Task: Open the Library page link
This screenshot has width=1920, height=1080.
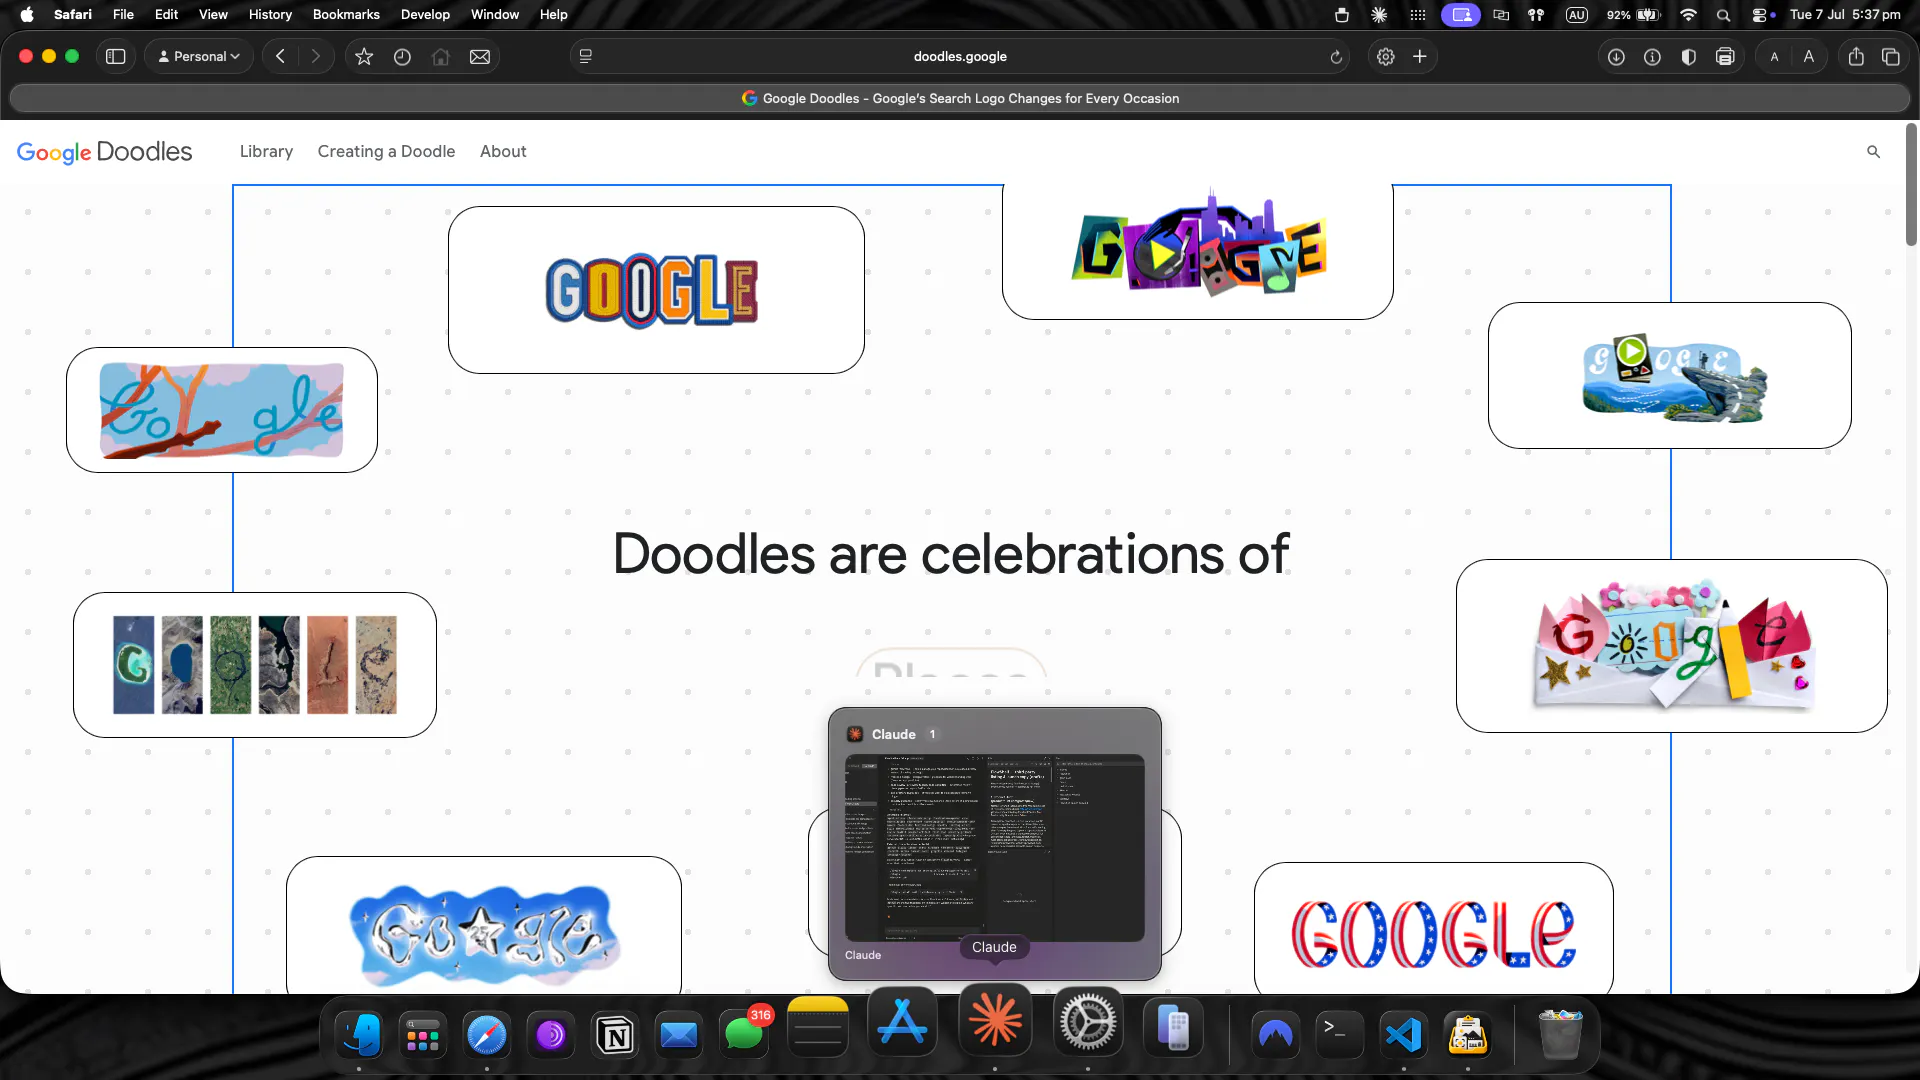Action: pyautogui.click(x=266, y=151)
